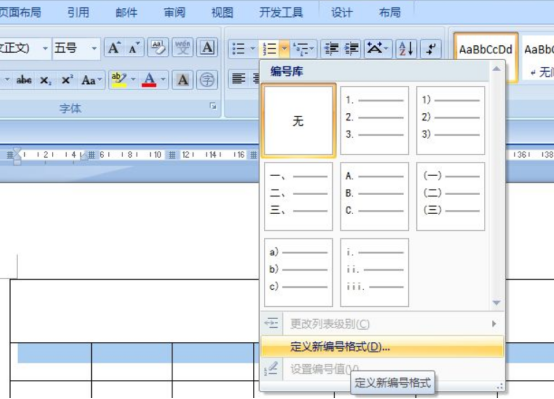
Task: Click the Shrink Font icon
Action: (x=134, y=48)
